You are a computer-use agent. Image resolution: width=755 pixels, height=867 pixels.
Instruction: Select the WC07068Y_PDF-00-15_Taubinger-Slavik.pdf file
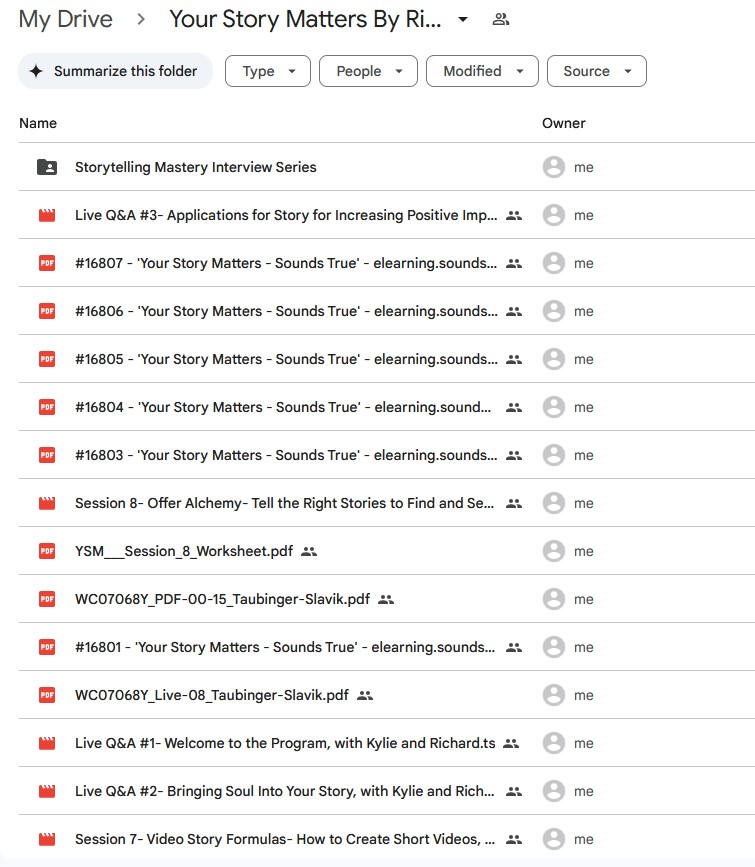(x=222, y=599)
